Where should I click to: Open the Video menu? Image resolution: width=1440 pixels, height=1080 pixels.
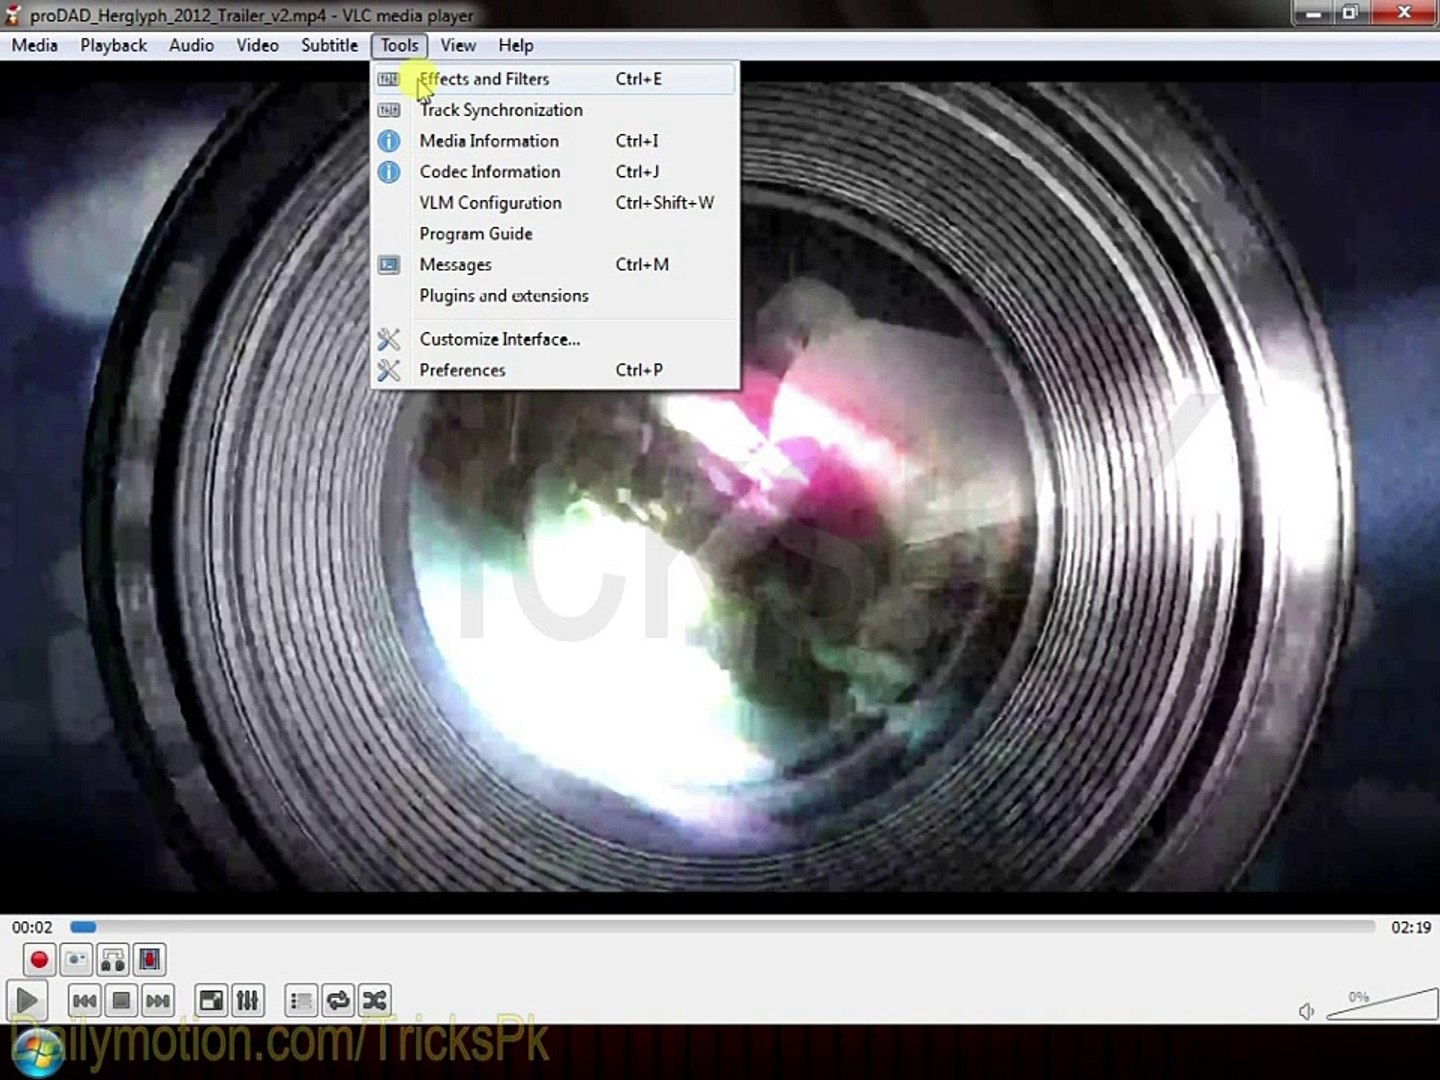pyautogui.click(x=257, y=45)
